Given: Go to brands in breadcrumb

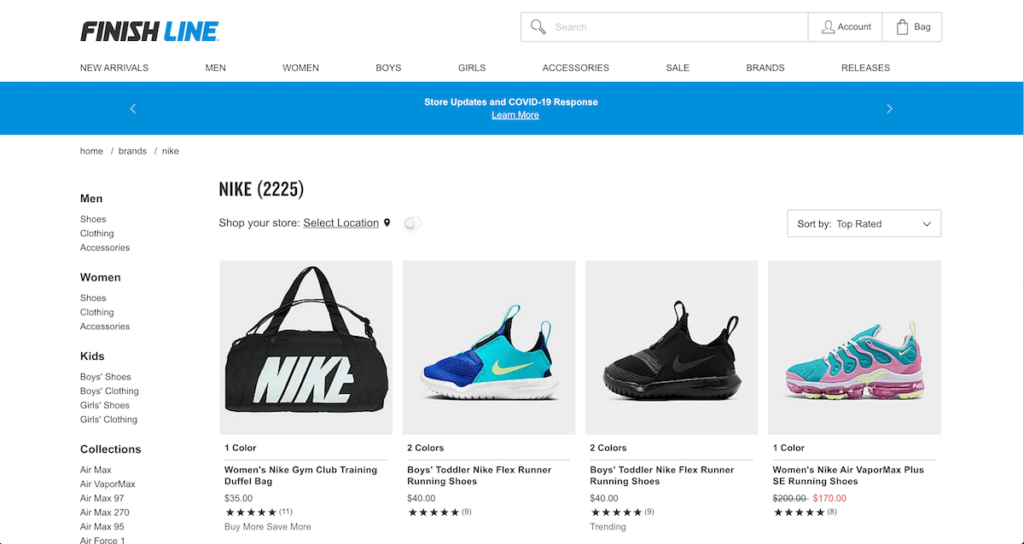Looking at the screenshot, I should [x=133, y=151].
